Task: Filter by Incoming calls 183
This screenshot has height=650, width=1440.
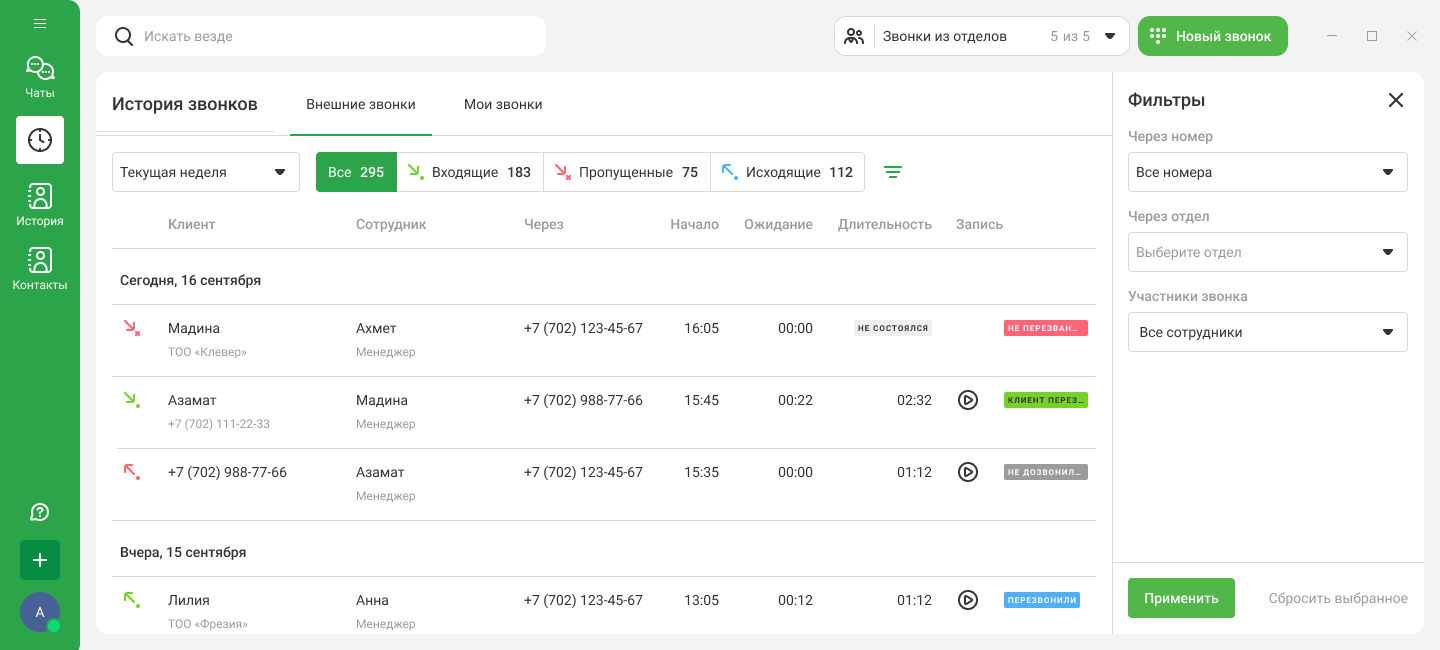Action: tap(470, 172)
